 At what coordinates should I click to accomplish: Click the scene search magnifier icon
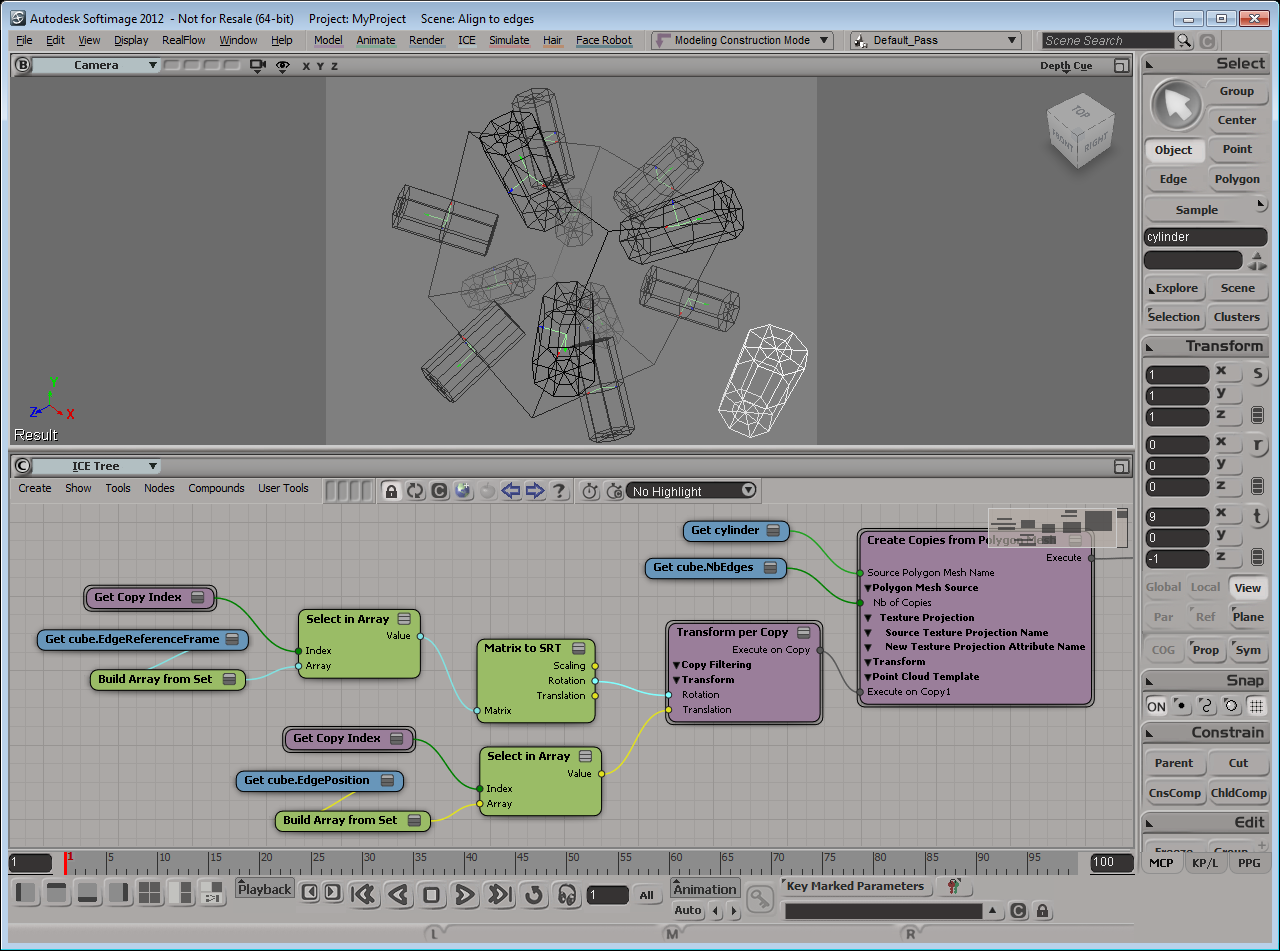(x=1184, y=41)
